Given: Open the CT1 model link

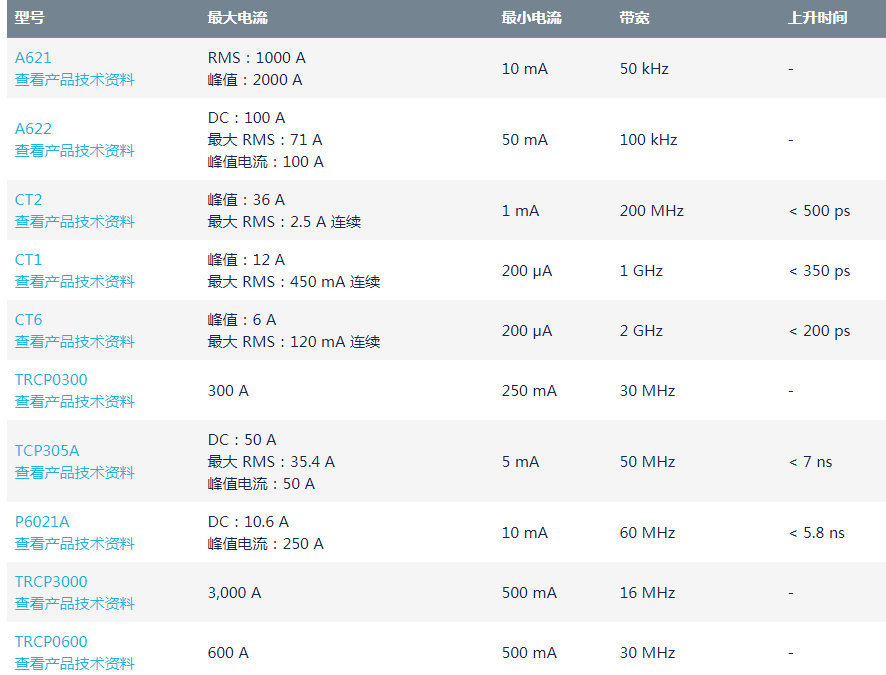Looking at the screenshot, I should [28, 260].
